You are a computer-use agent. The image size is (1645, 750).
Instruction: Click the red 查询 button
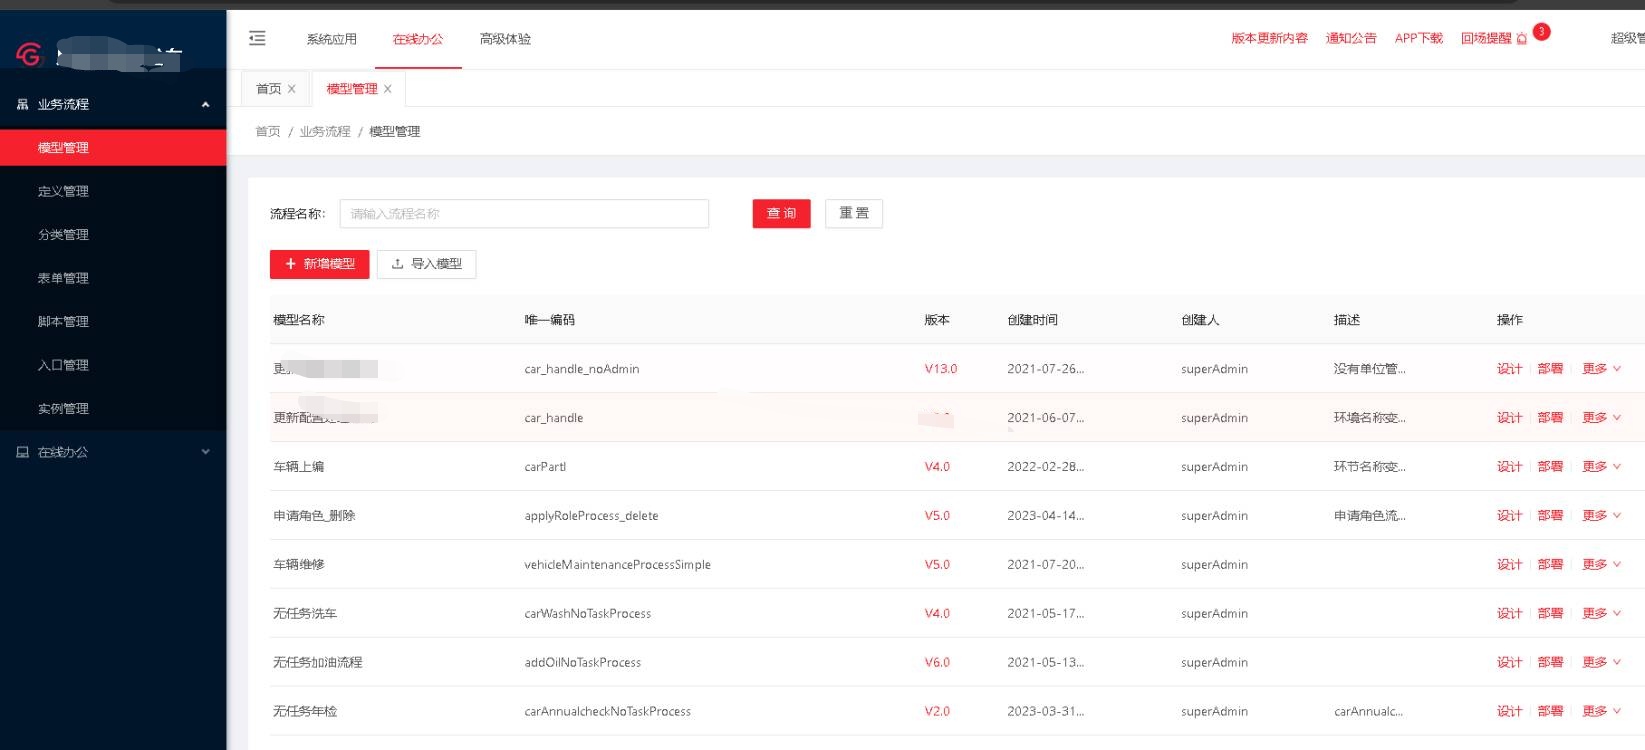[781, 213]
